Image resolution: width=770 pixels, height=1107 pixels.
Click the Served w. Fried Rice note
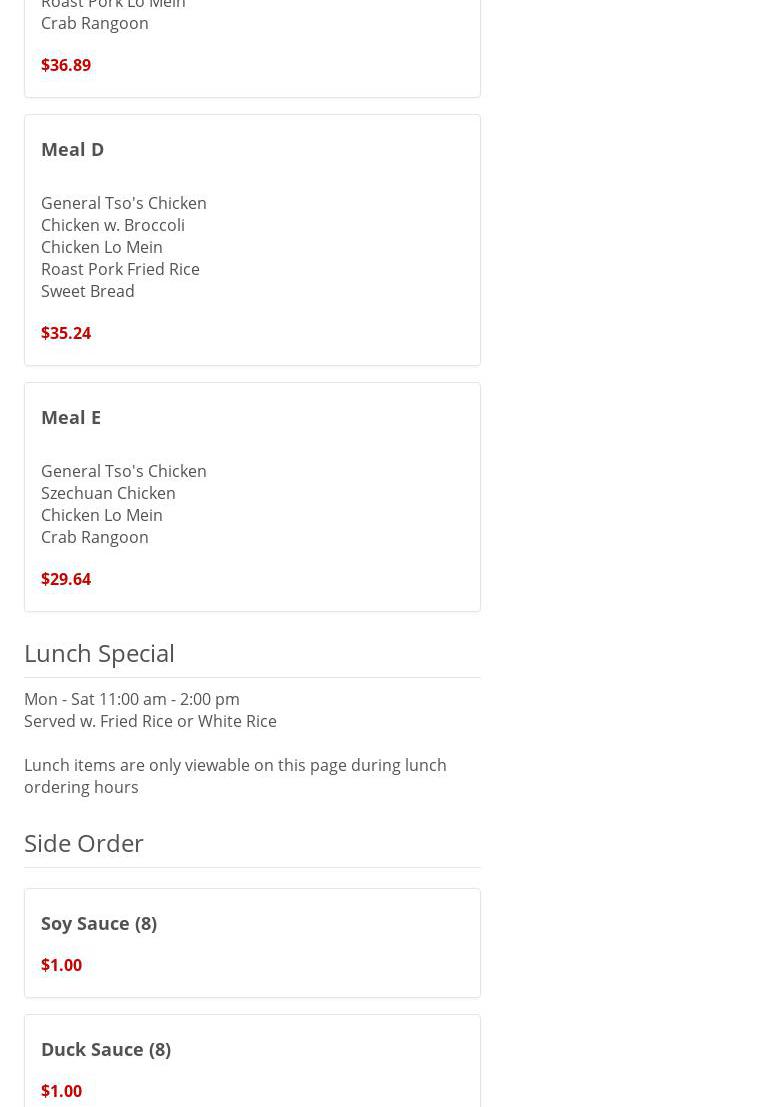tap(150, 721)
